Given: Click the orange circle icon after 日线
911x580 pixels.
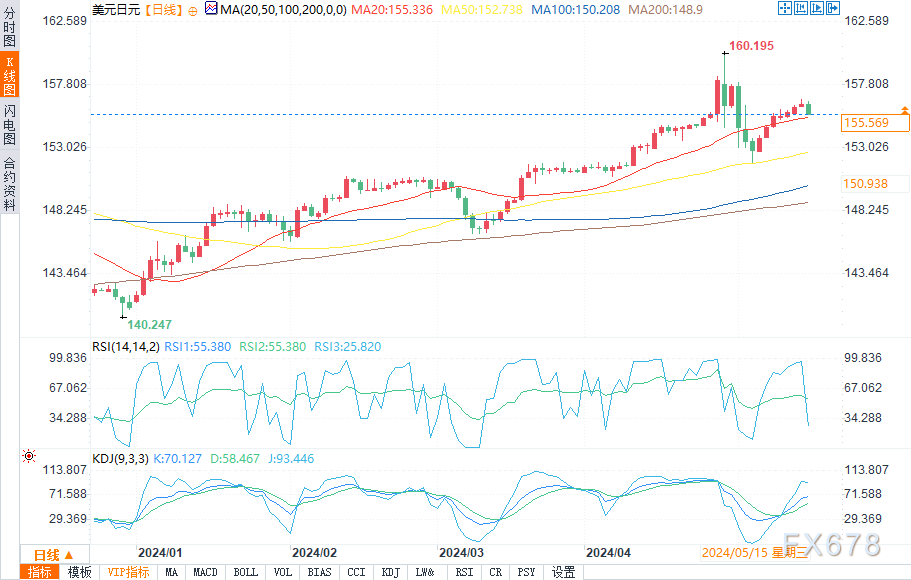Looking at the screenshot, I should pyautogui.click(x=193, y=10).
